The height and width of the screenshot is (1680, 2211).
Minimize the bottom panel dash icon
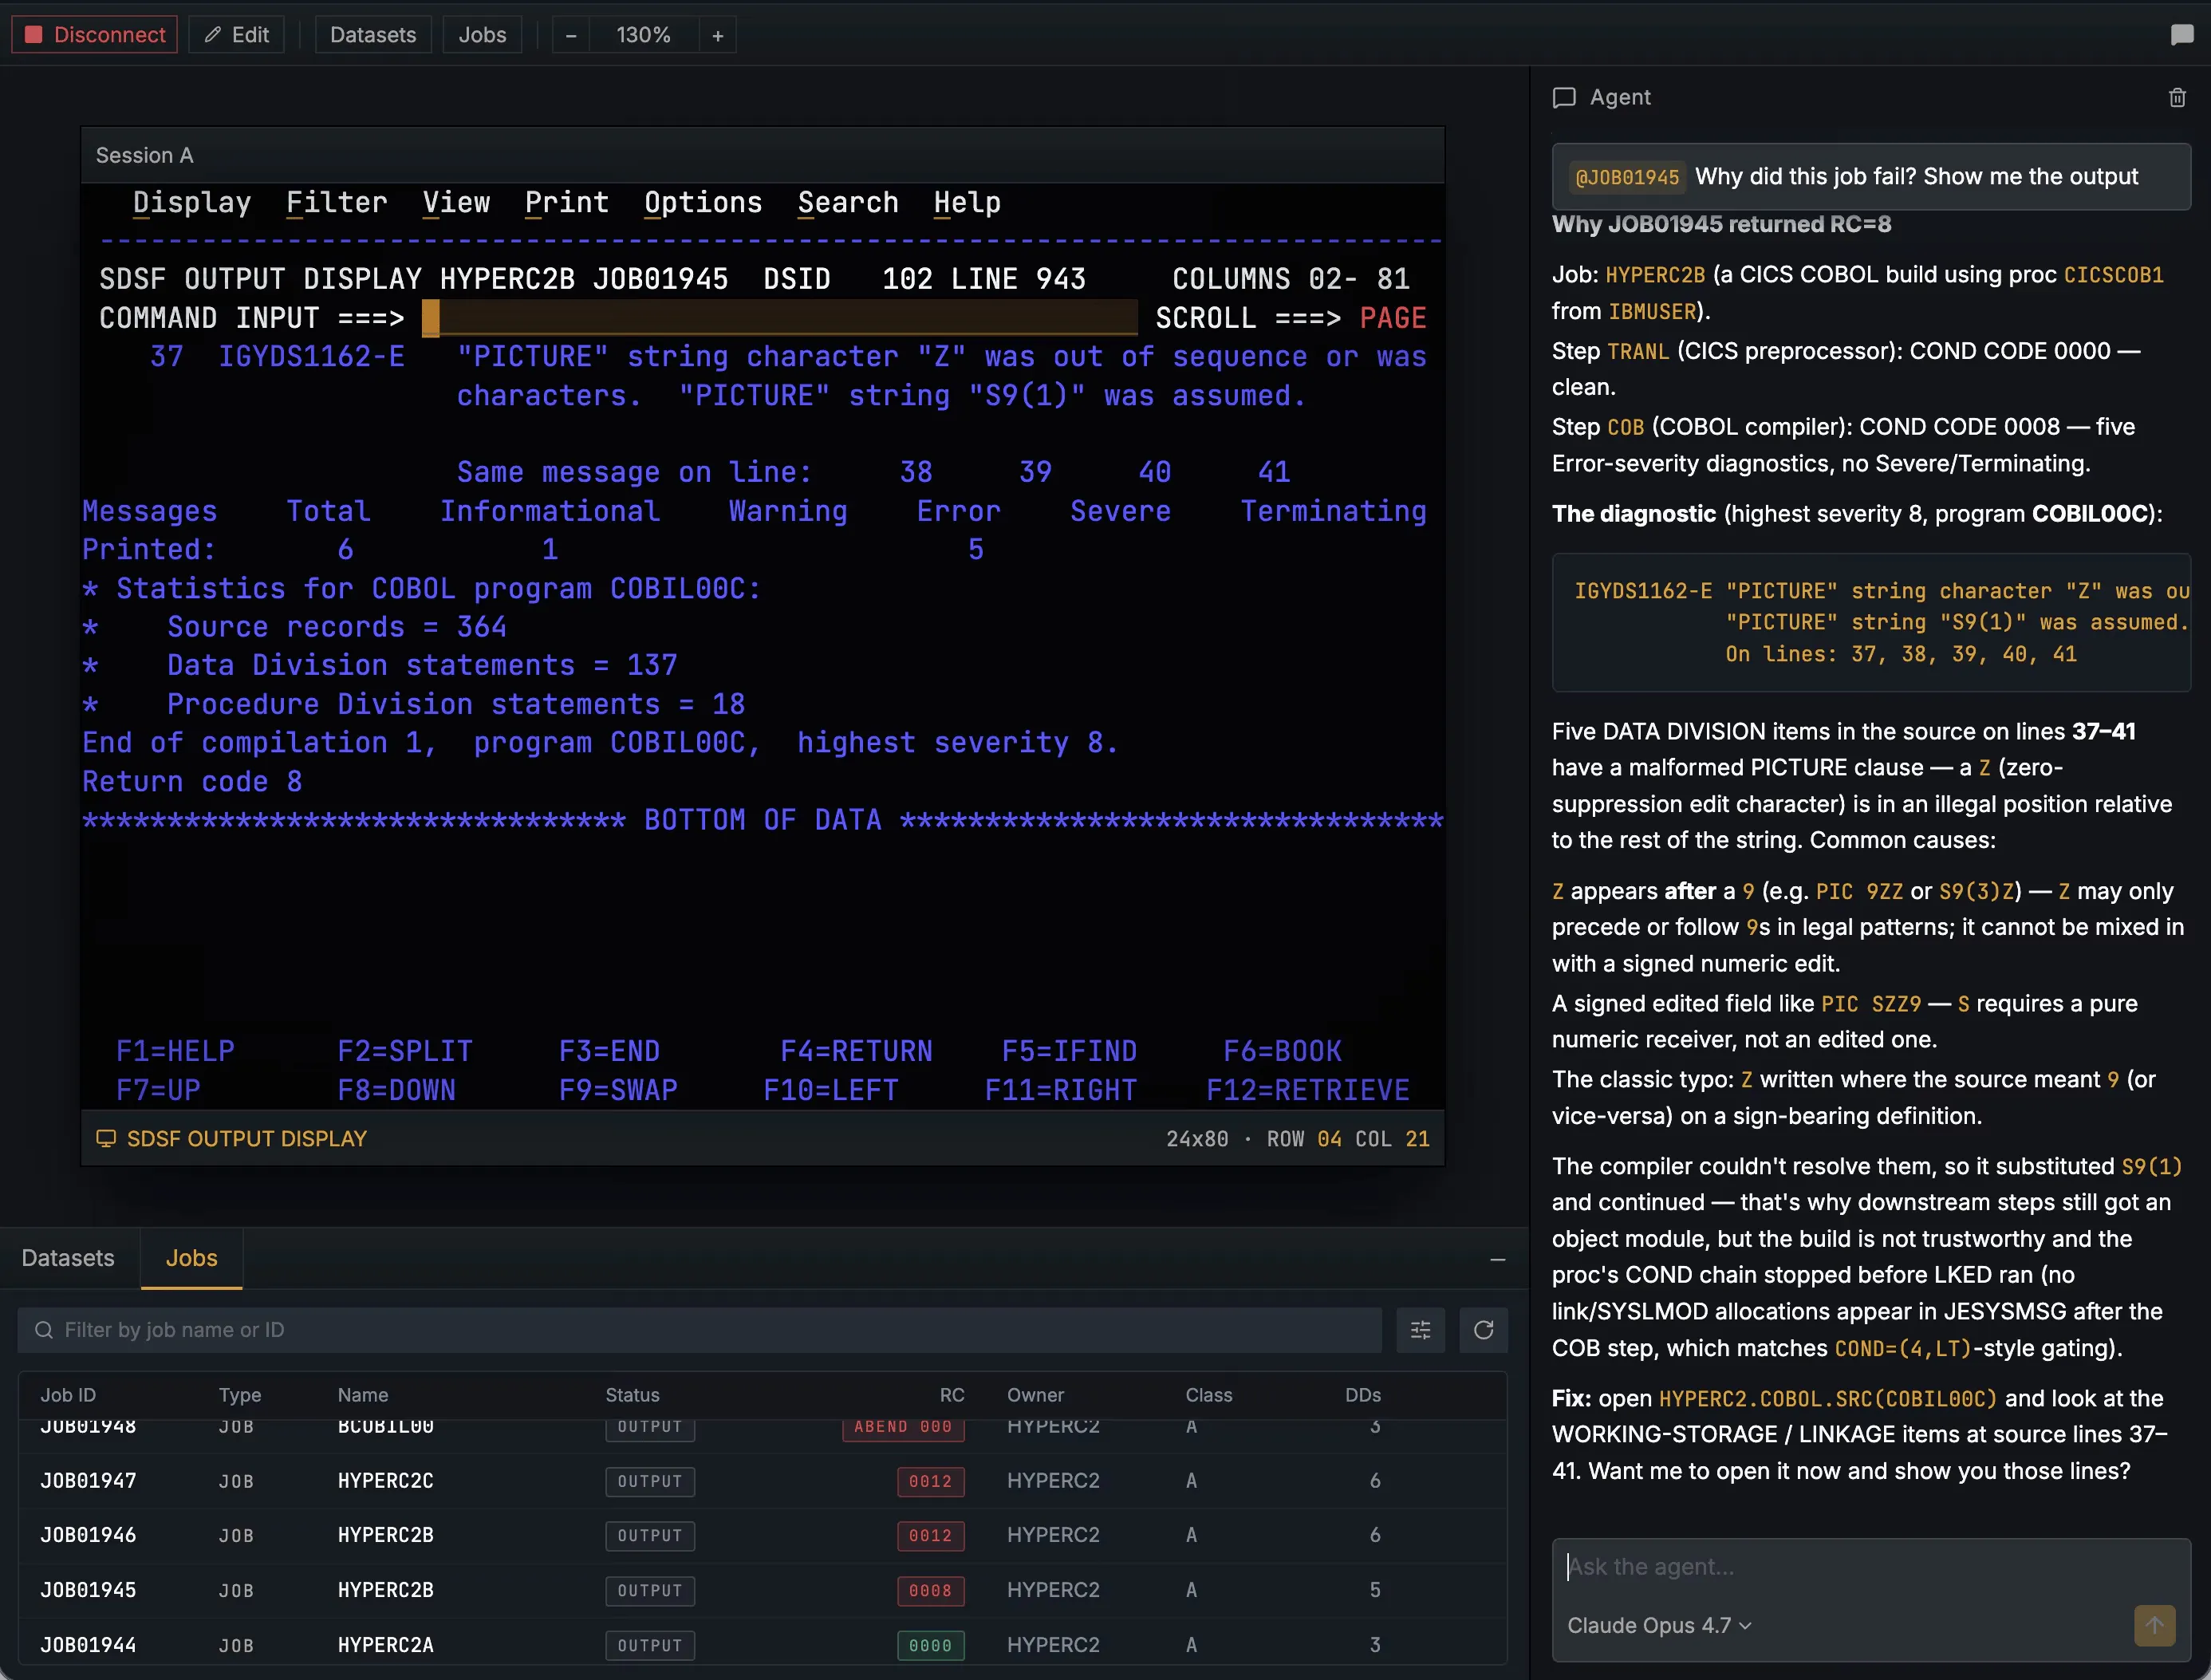tap(1497, 1259)
